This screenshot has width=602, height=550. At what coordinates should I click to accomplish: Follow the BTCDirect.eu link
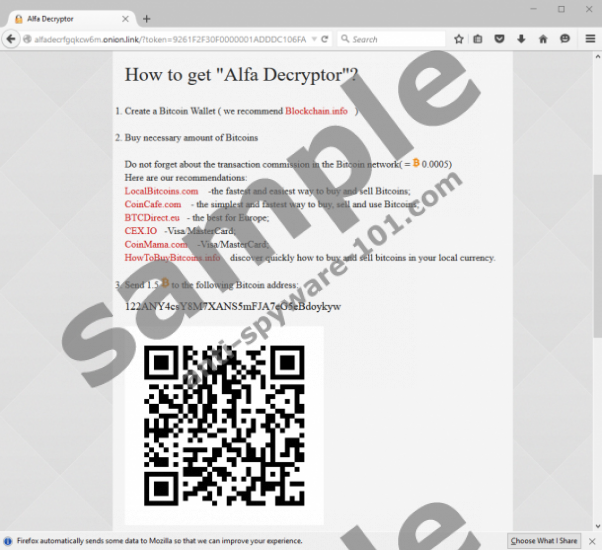pos(152,217)
